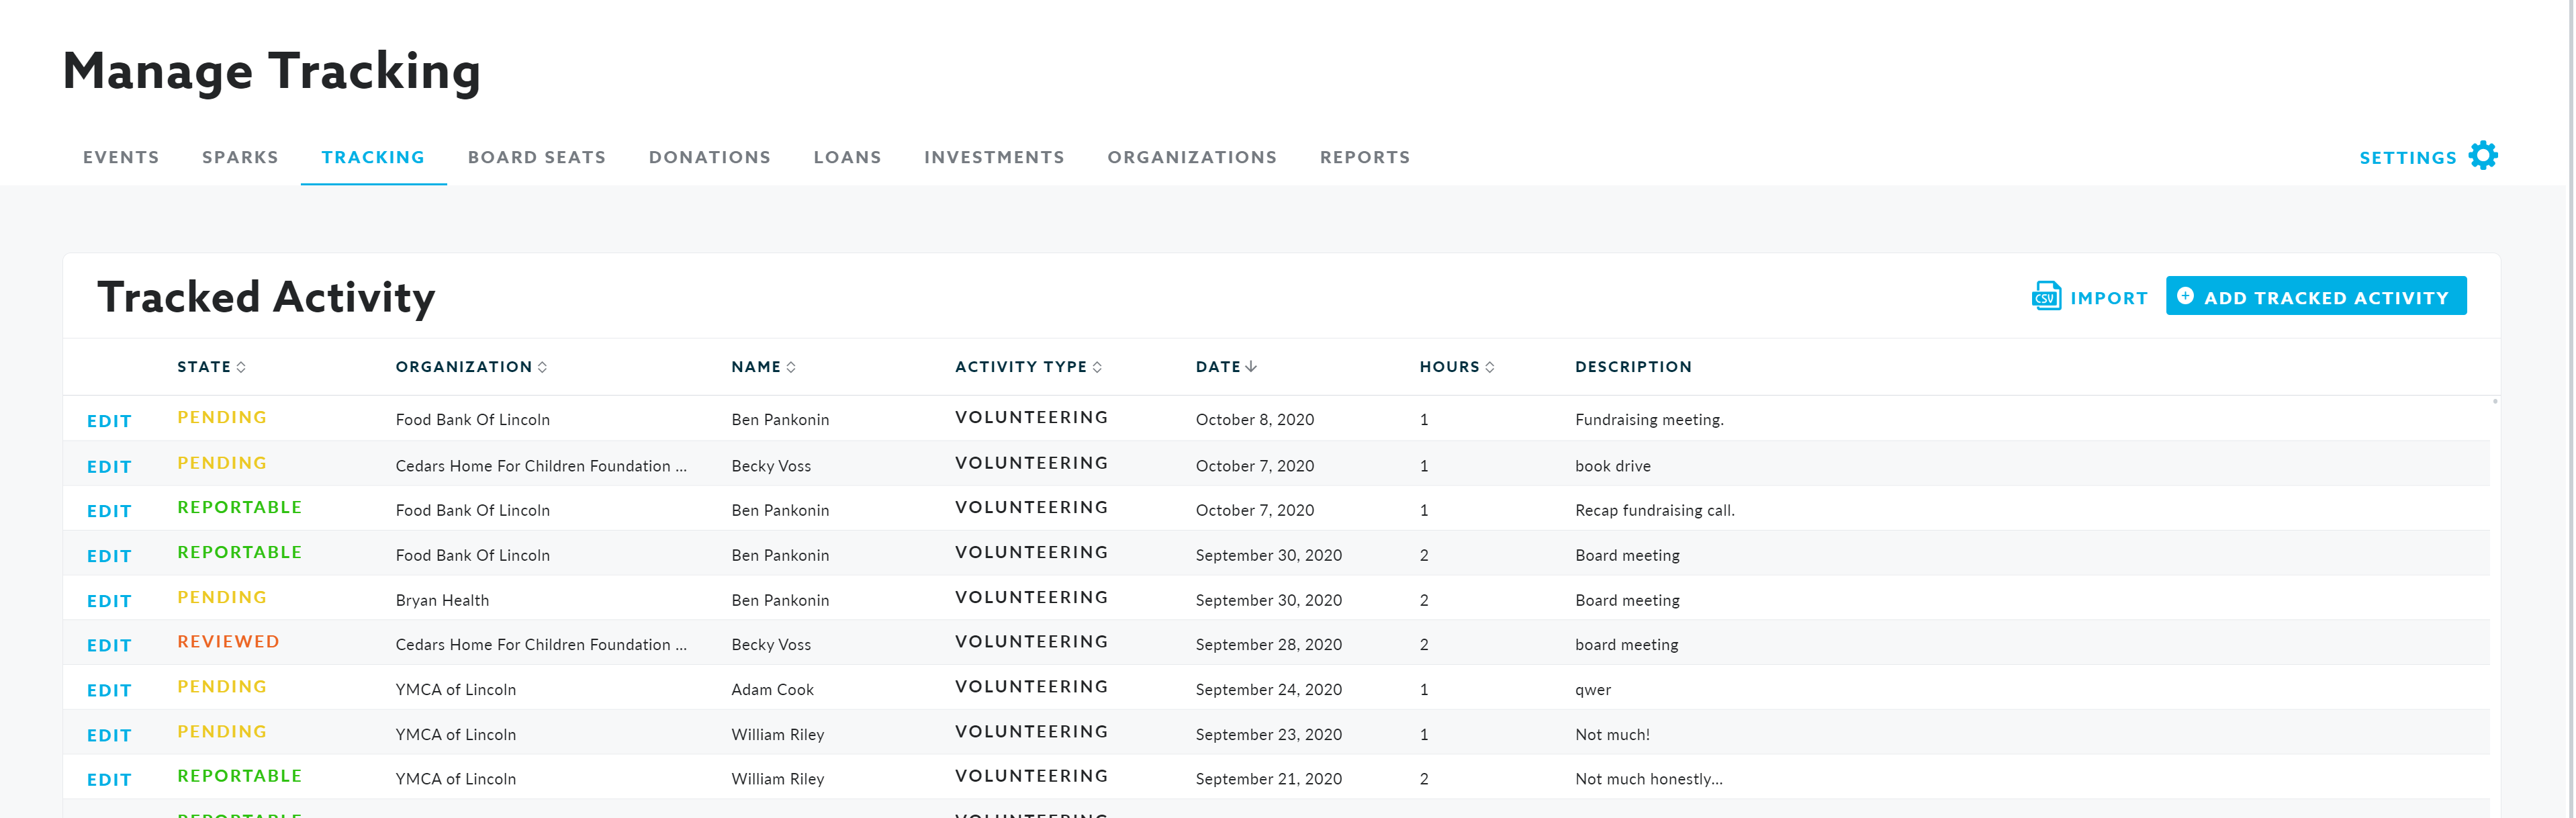Sort by State column arrows
The image size is (2576, 818).
[241, 367]
